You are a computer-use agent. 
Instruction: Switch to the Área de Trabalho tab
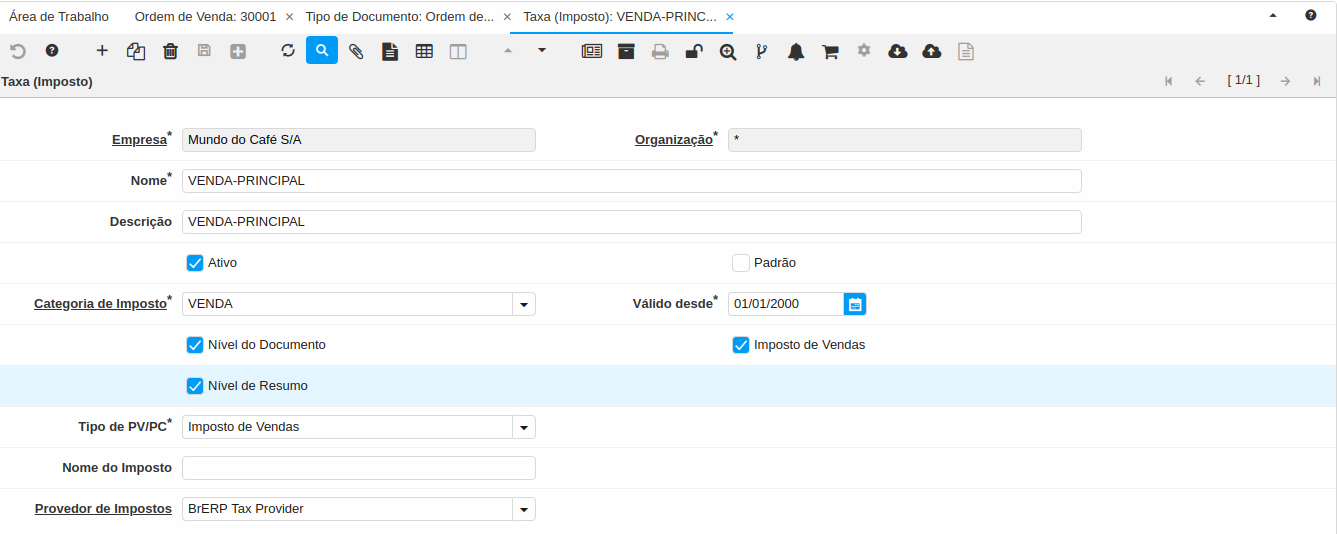coord(59,17)
